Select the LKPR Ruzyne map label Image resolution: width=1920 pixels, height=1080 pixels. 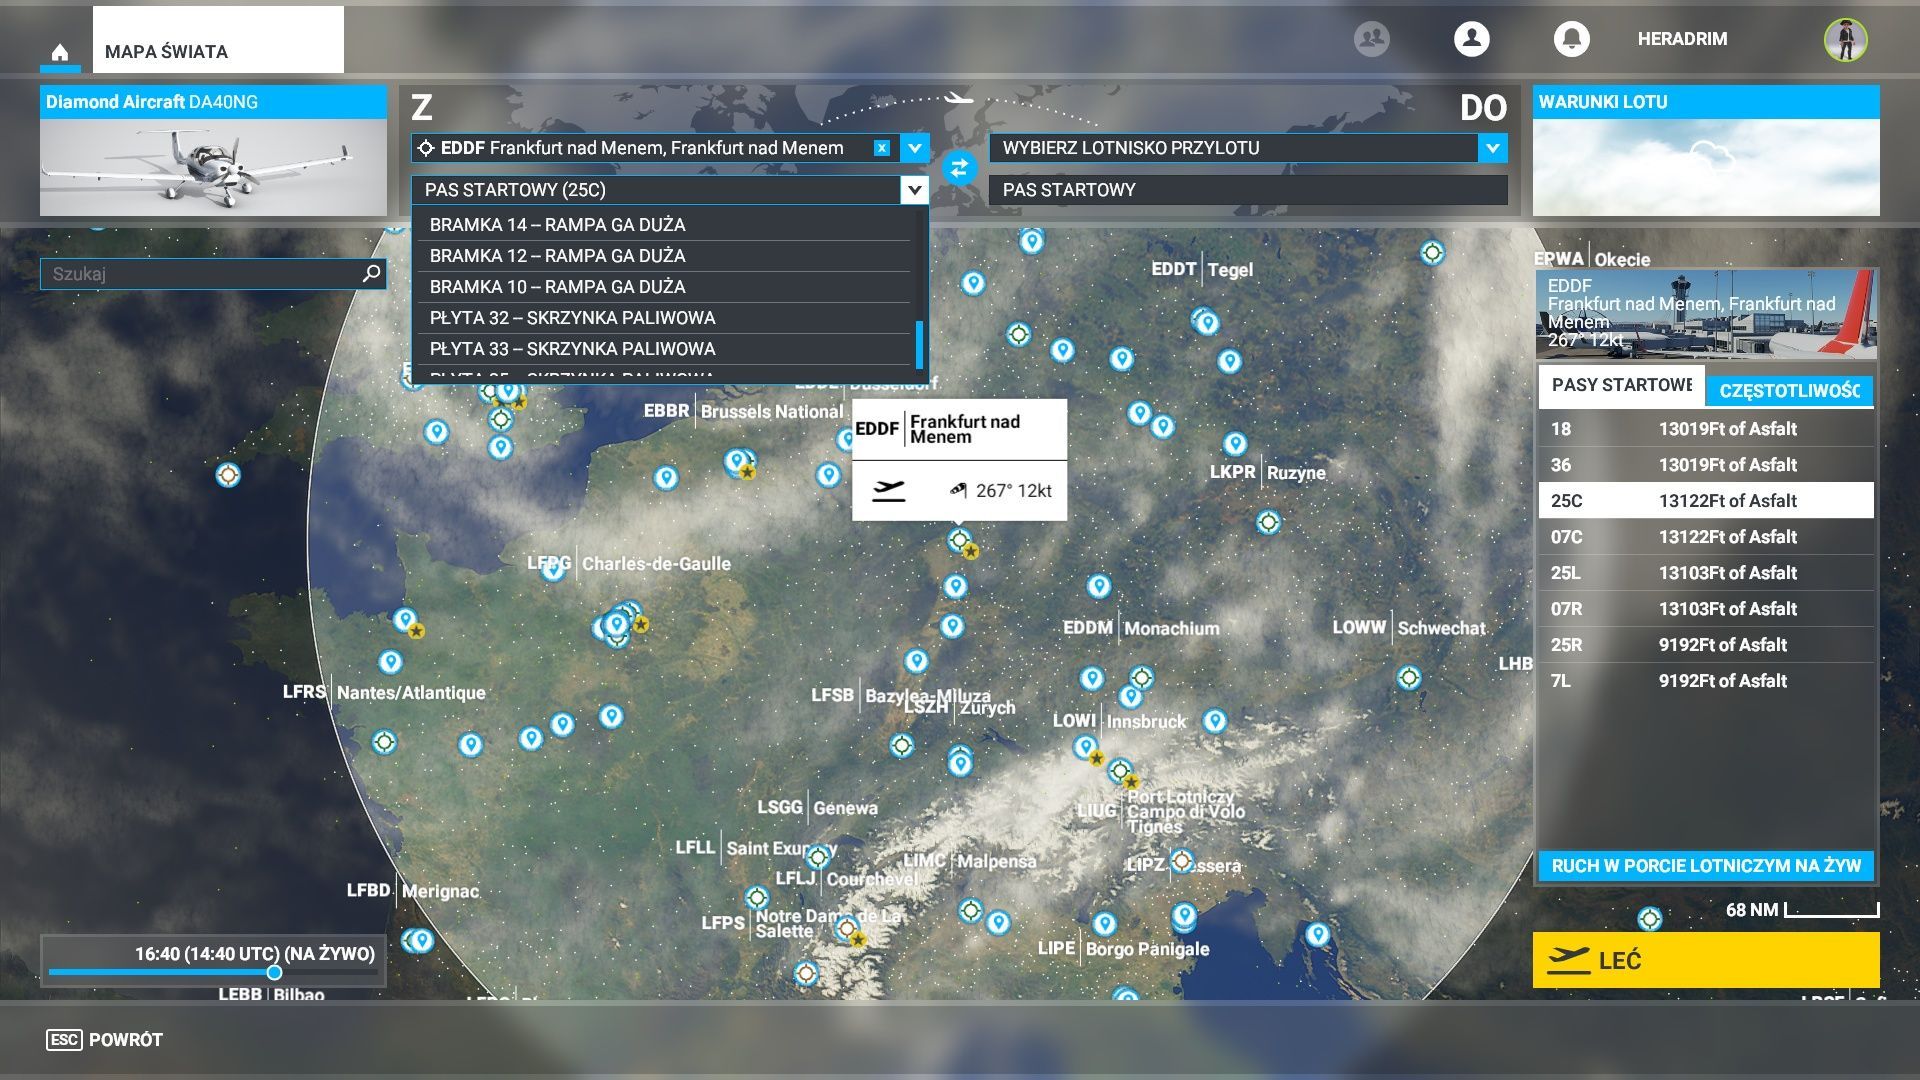[1268, 472]
